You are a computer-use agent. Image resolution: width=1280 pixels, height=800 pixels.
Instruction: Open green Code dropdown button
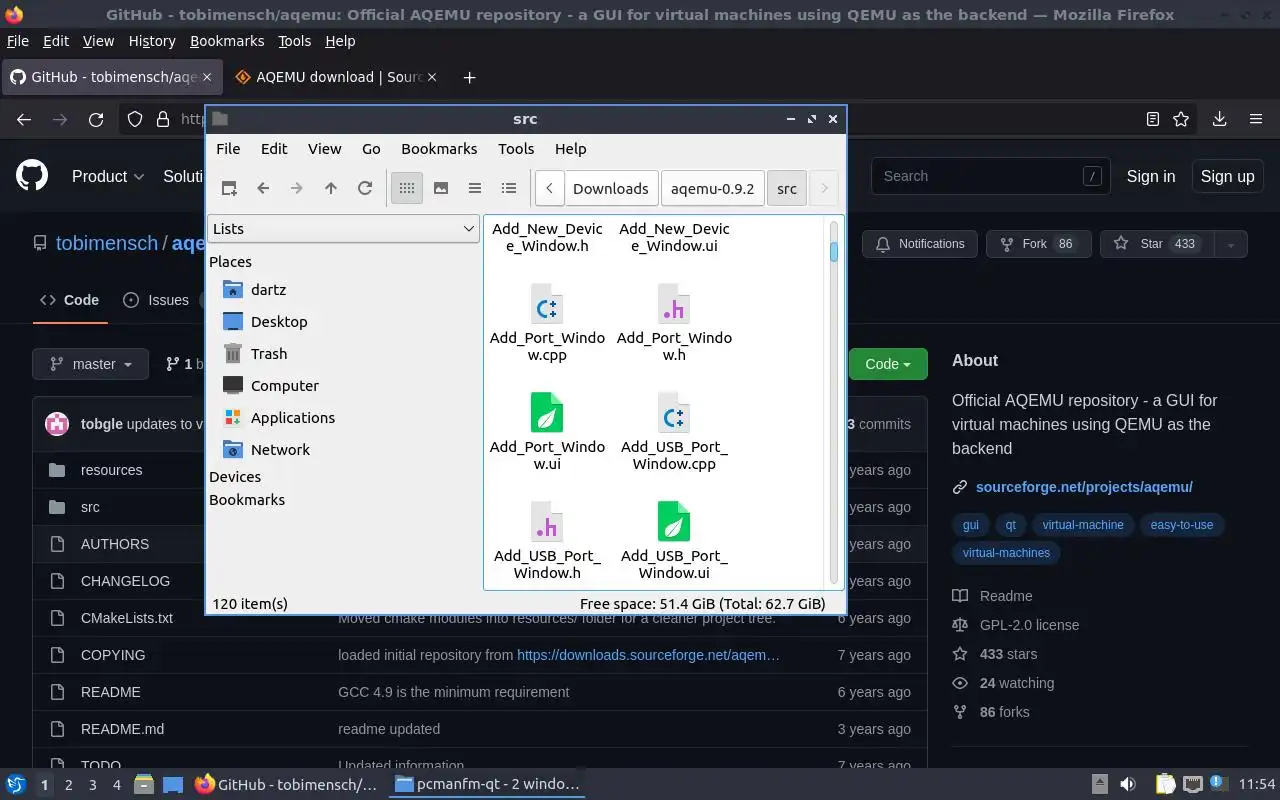click(888, 364)
